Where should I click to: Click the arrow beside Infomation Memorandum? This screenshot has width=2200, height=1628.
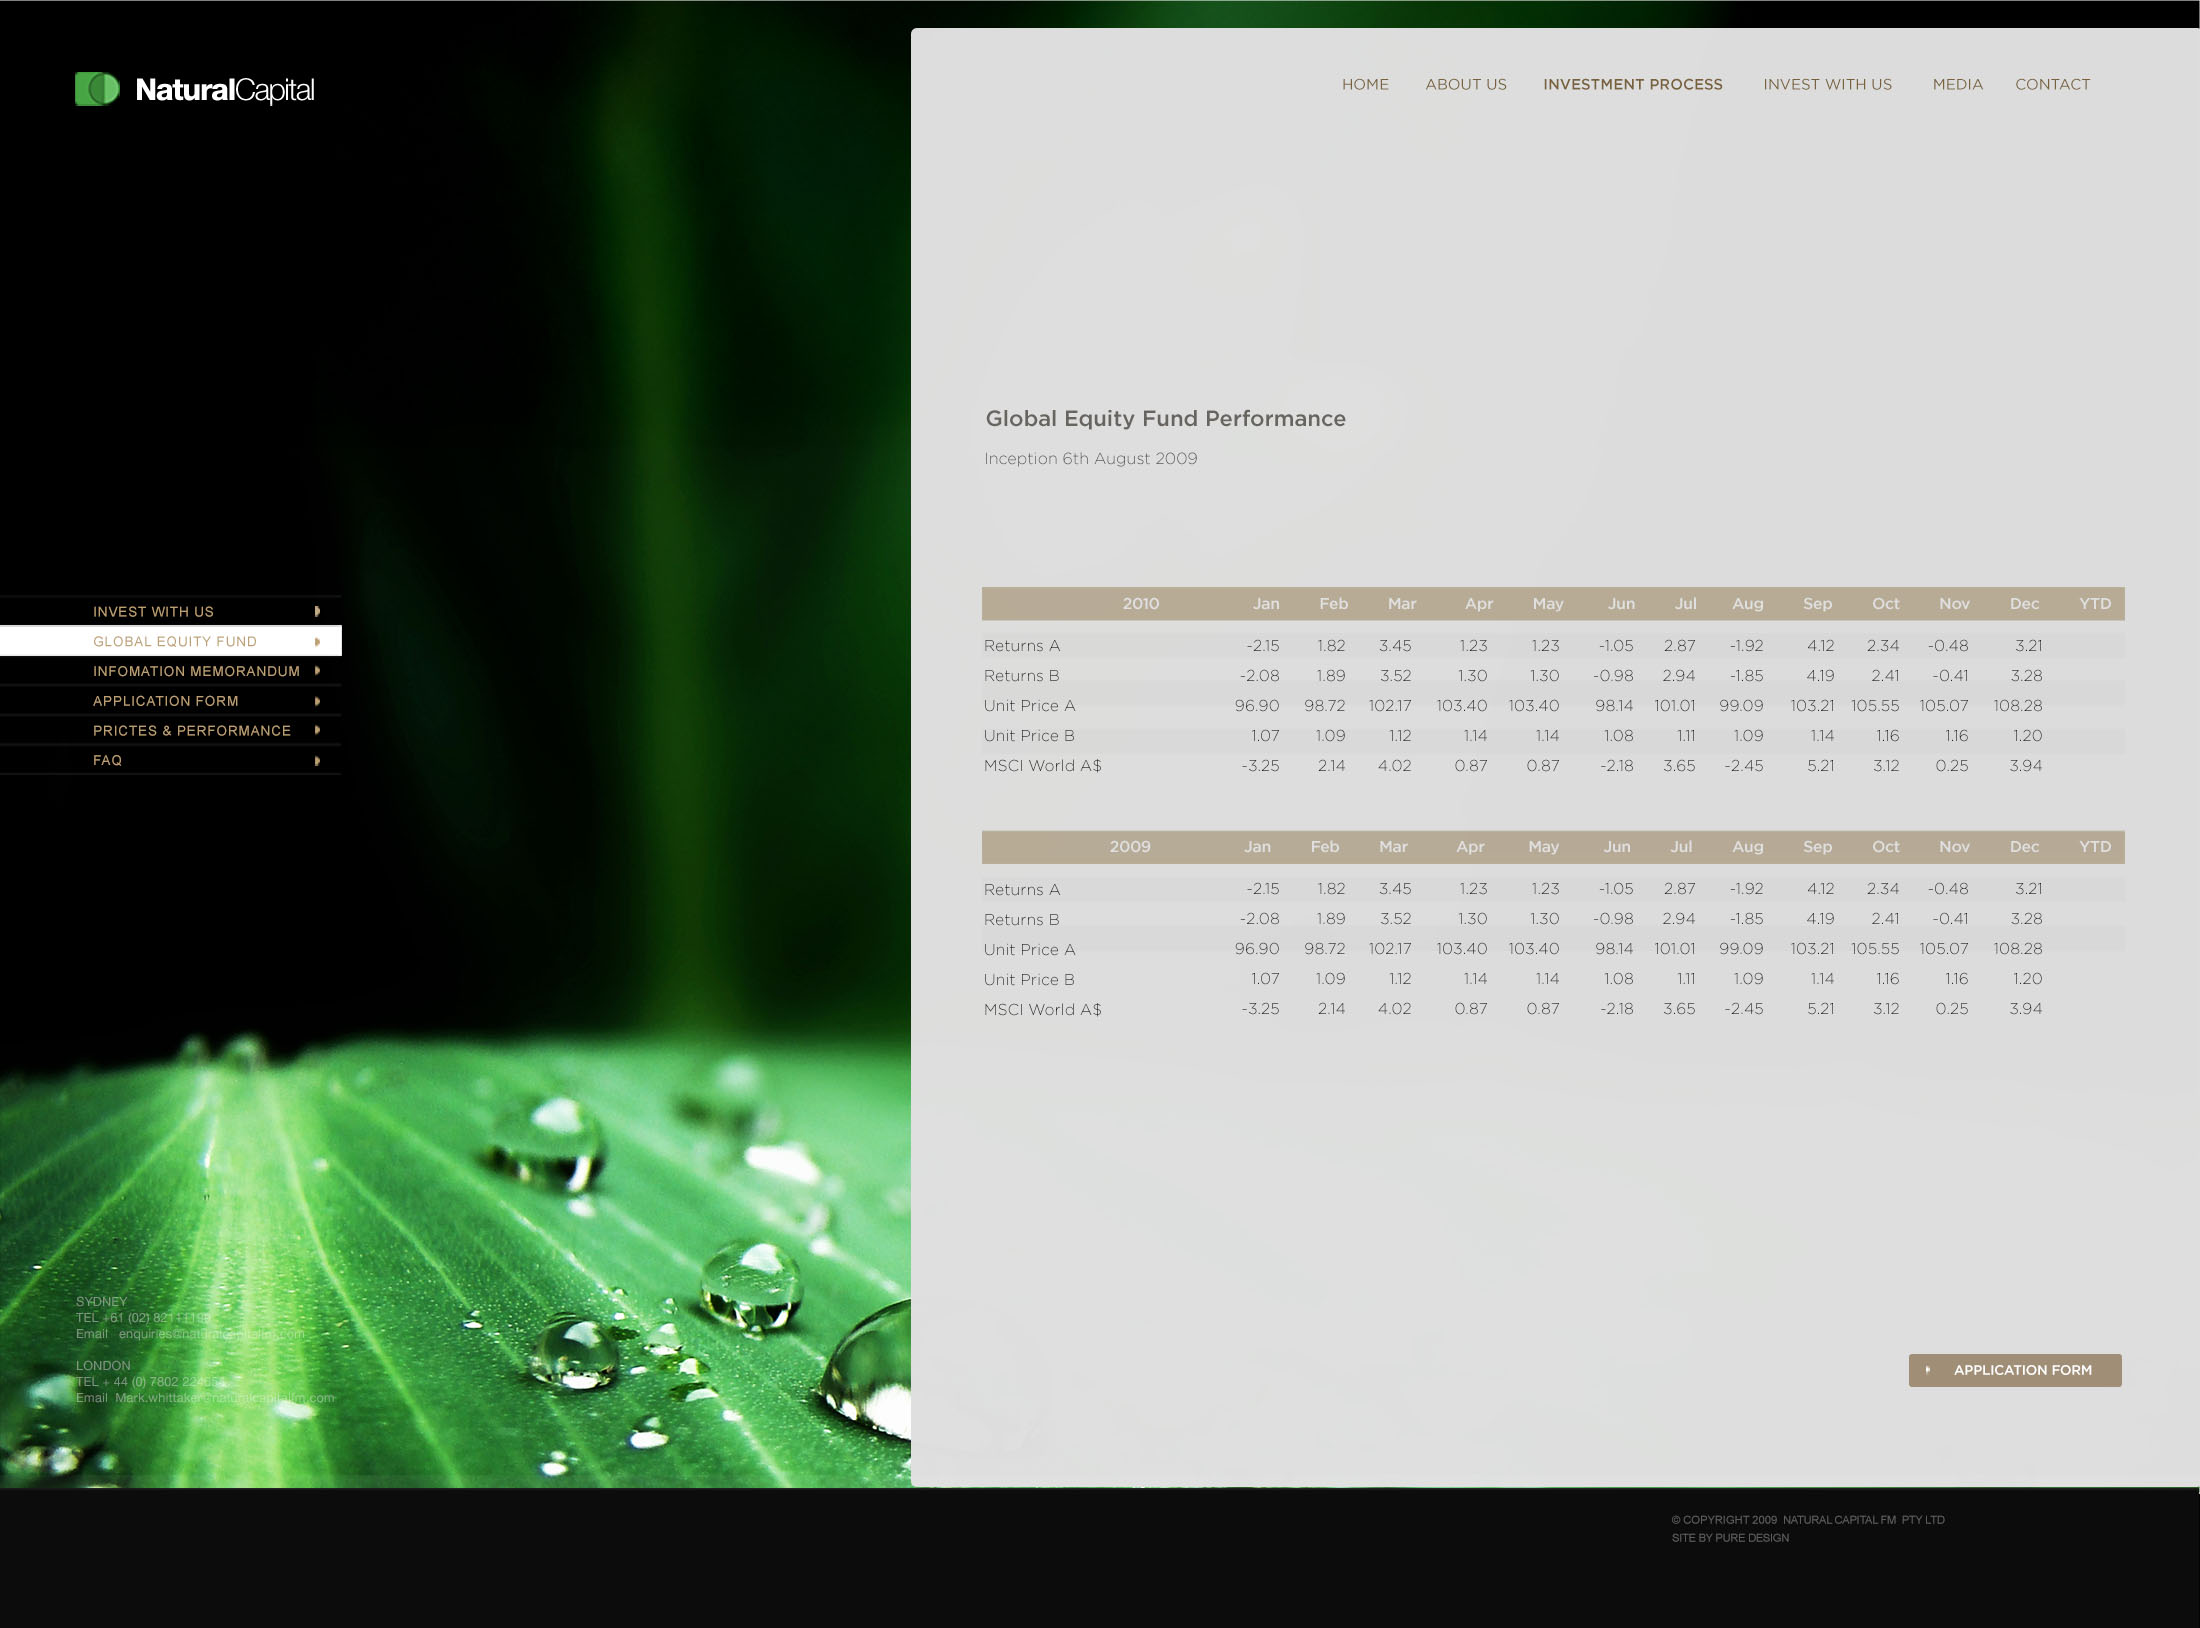click(317, 671)
